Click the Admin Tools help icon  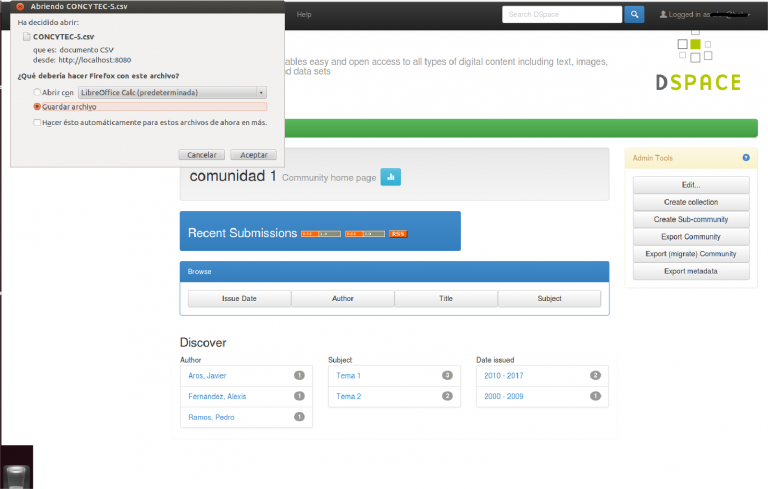pyautogui.click(x=746, y=158)
